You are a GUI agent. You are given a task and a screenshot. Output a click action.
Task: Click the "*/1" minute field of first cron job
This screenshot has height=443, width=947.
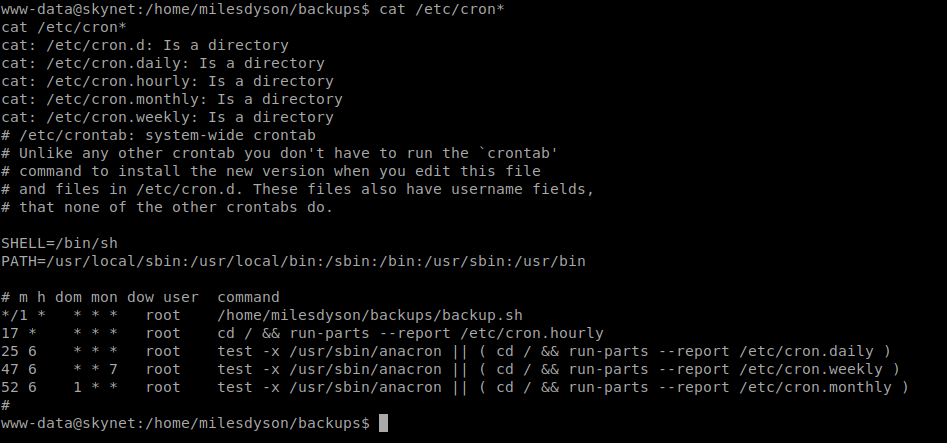[x=14, y=315]
